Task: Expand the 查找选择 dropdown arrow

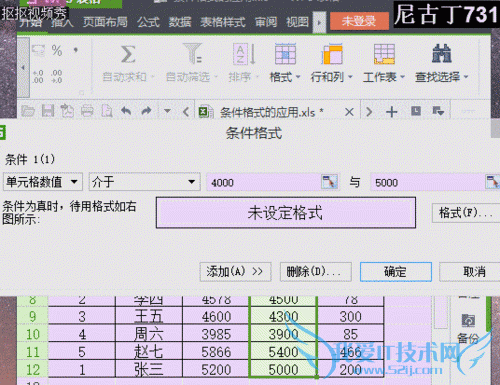Action: 466,77
